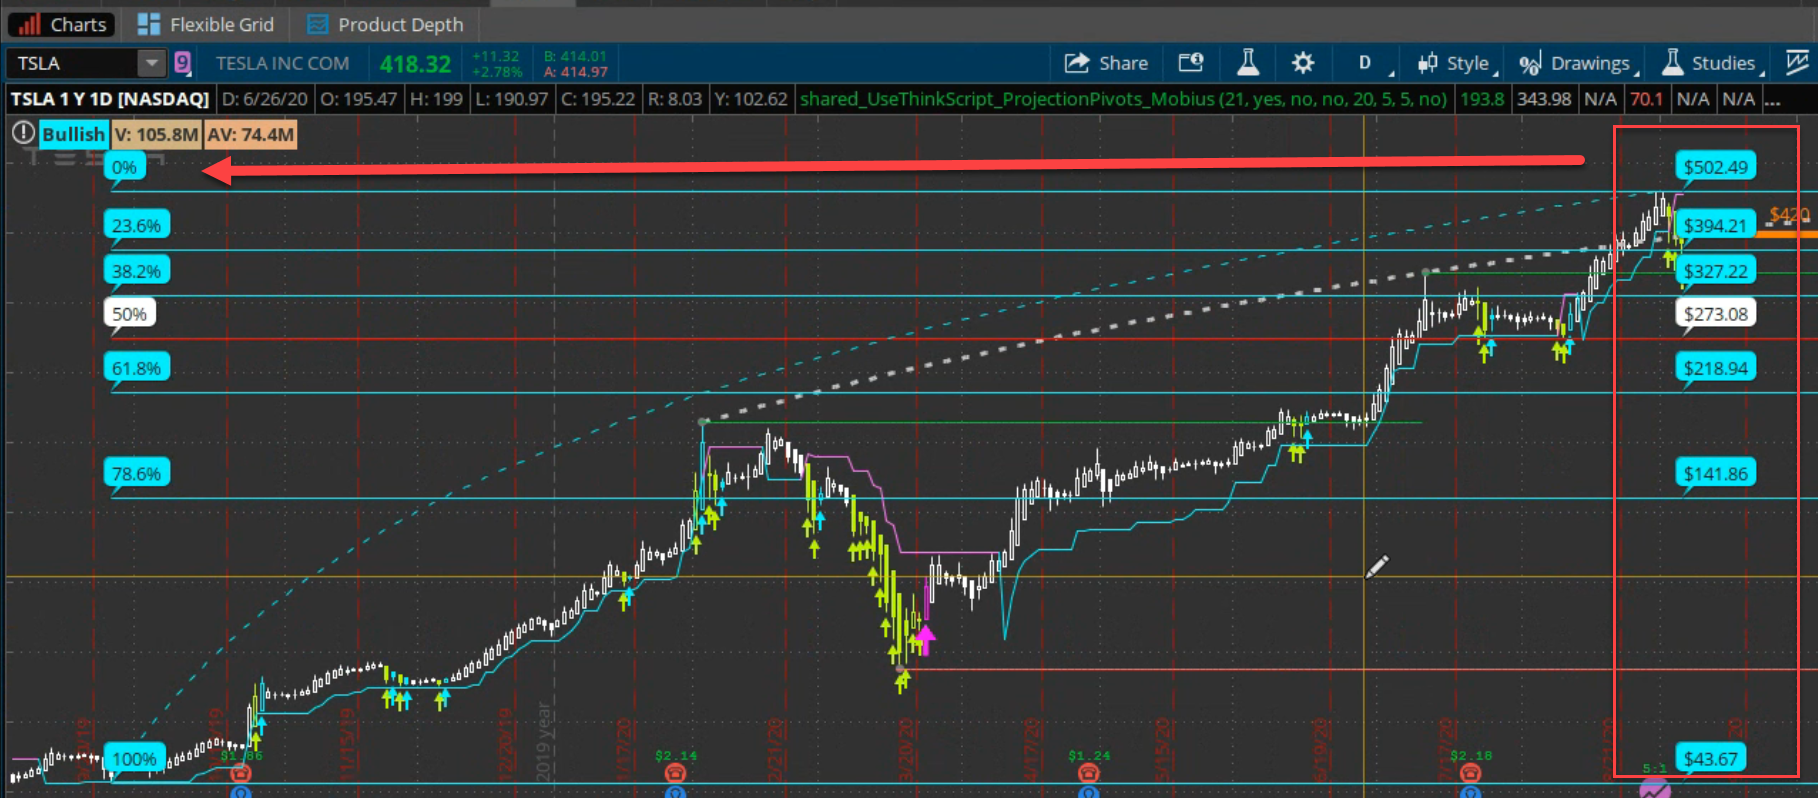Switch to the Charts tab
This screenshot has height=798, width=1818.
64,24
